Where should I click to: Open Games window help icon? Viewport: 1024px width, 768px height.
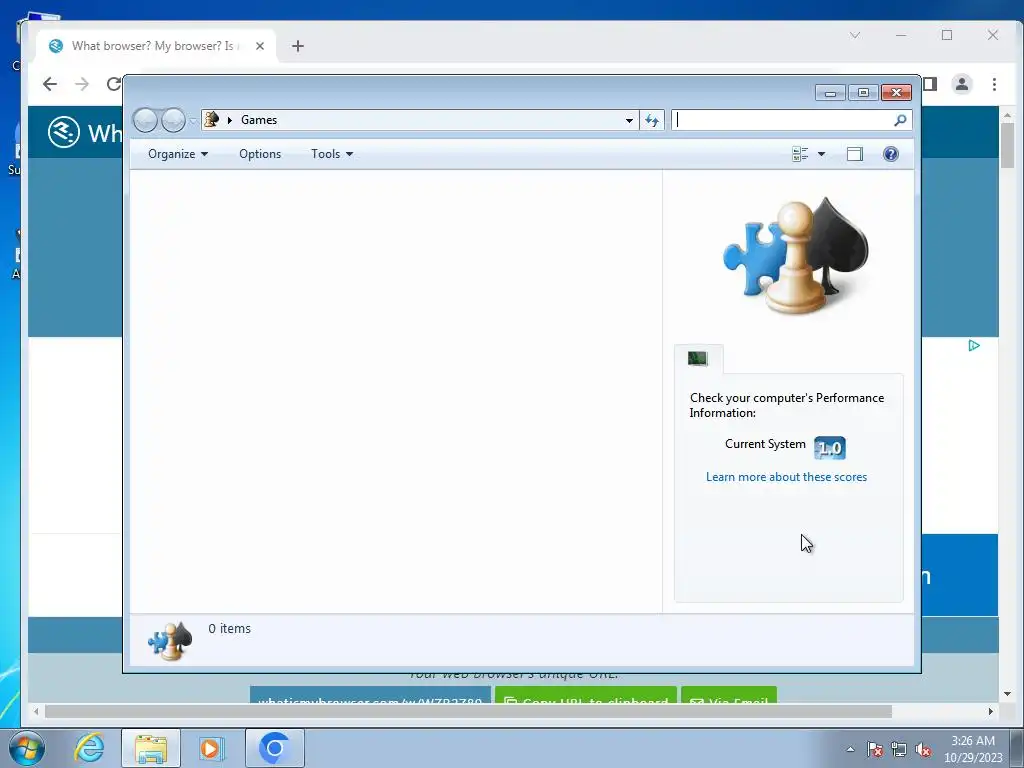click(x=891, y=154)
